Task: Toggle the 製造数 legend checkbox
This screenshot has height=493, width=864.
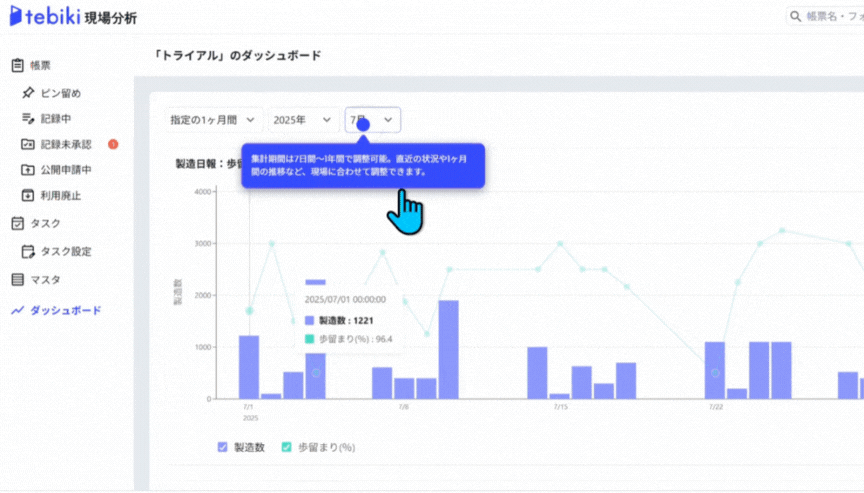Action: [x=222, y=447]
